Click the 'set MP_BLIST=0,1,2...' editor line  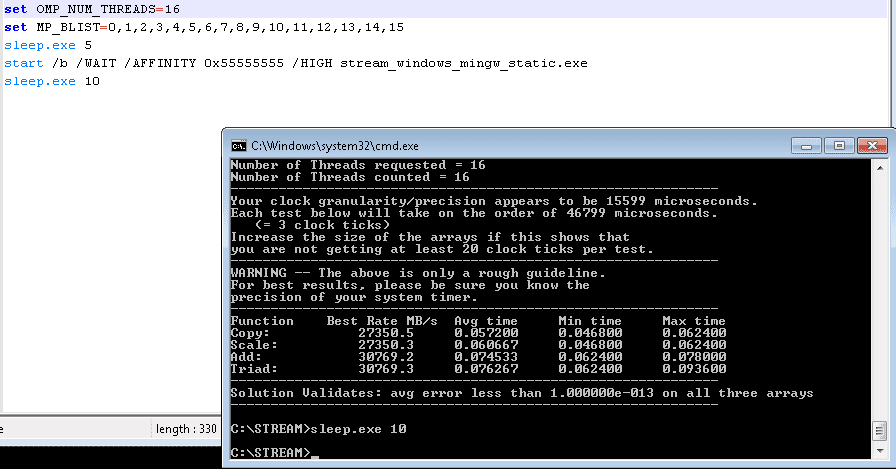pos(204,27)
